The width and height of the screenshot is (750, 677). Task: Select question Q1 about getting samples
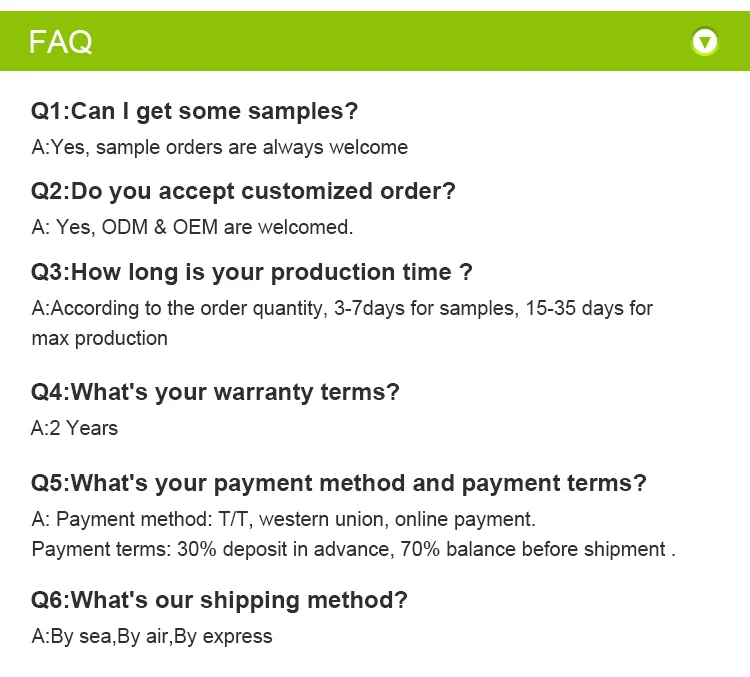[x=194, y=111]
